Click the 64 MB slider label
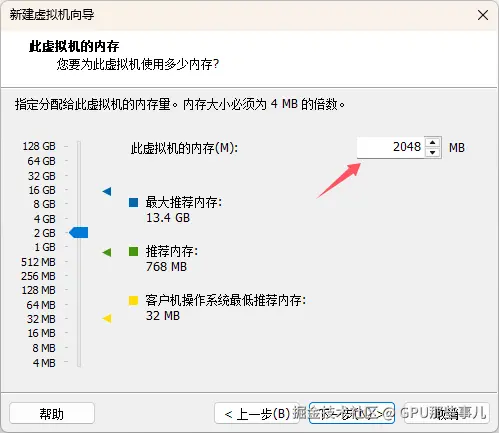The height and width of the screenshot is (433, 499). click(41, 305)
